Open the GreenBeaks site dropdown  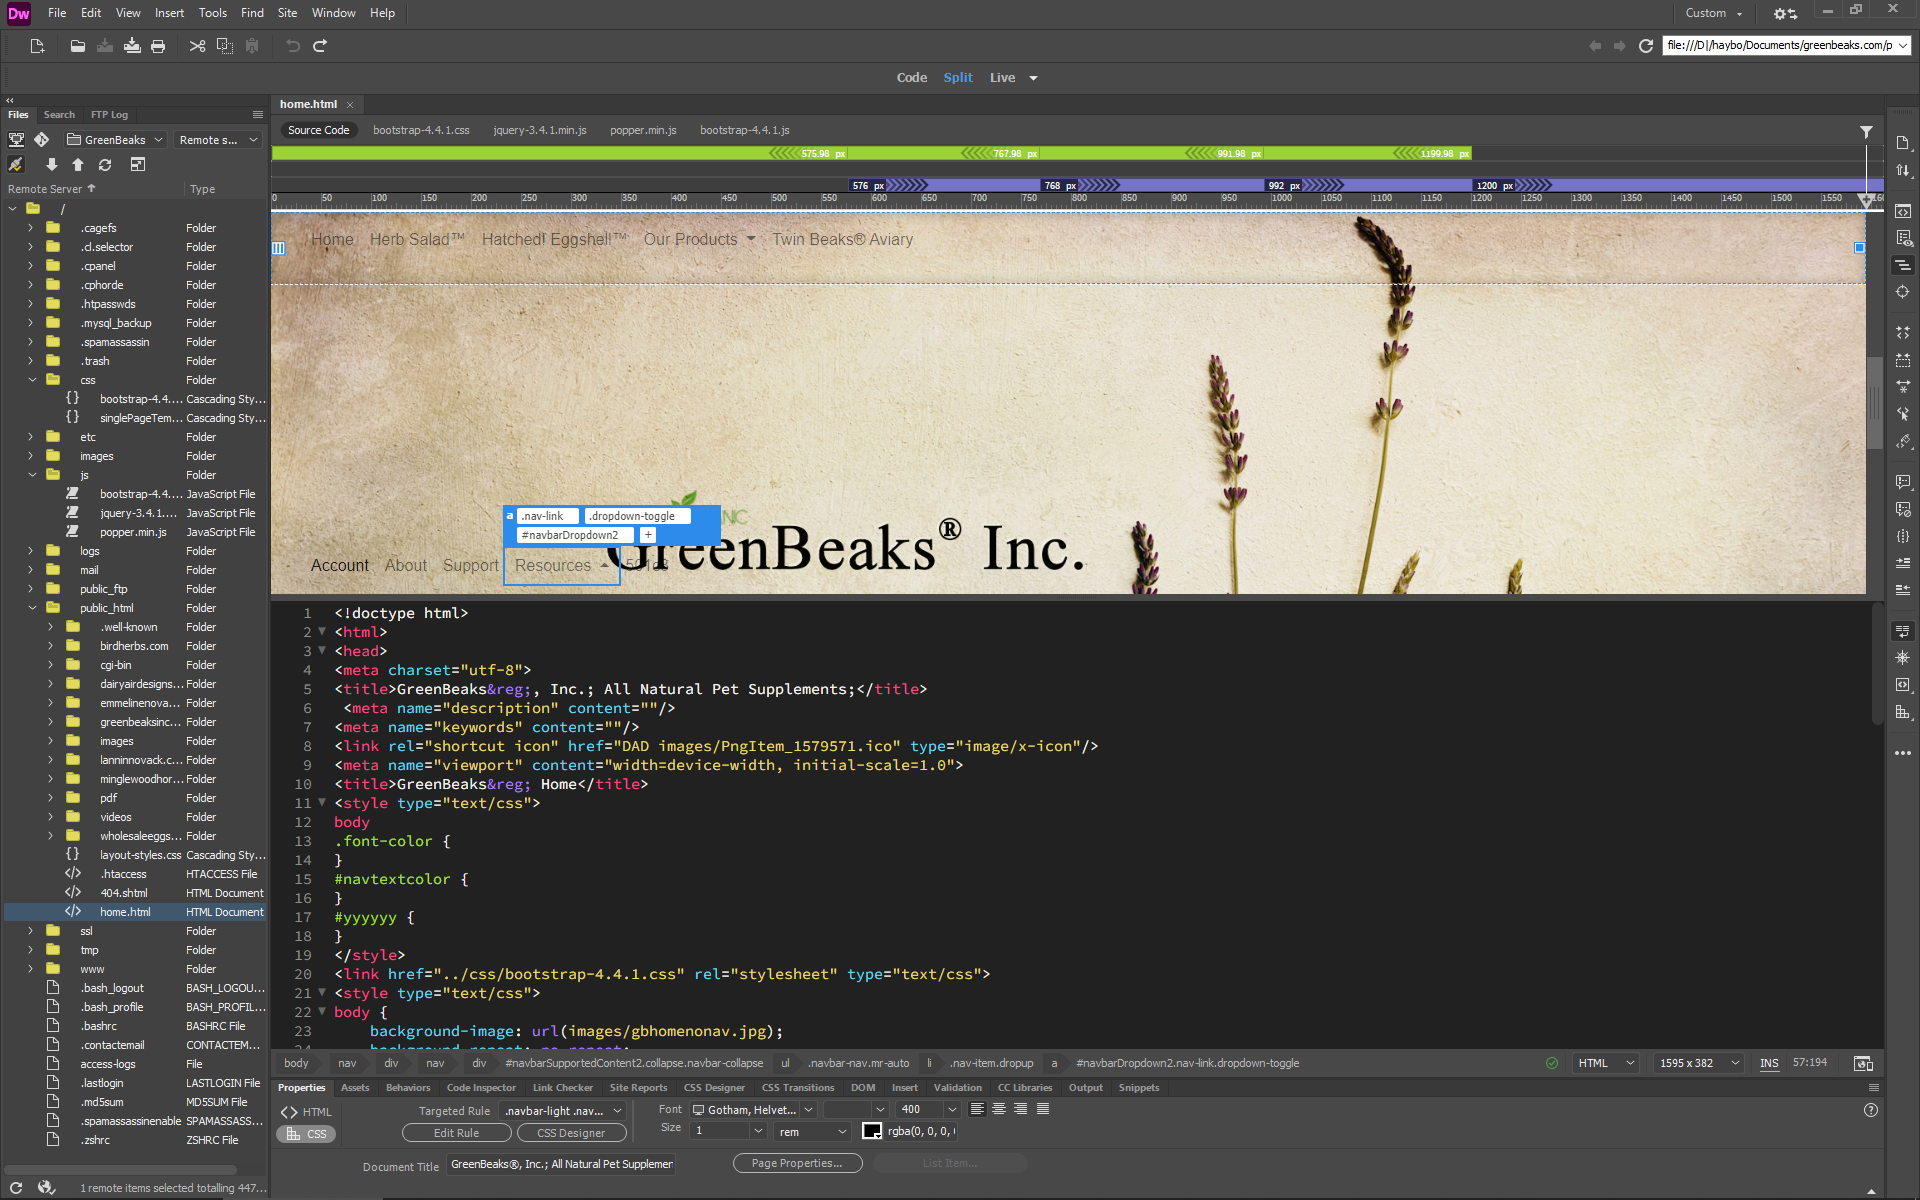point(114,139)
